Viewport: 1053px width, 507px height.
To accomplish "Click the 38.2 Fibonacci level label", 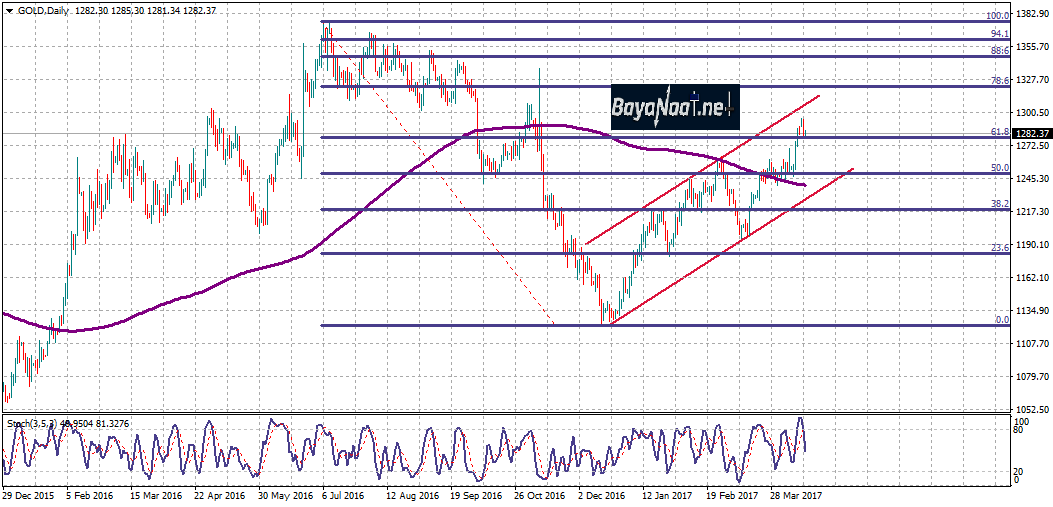I will pos(998,204).
